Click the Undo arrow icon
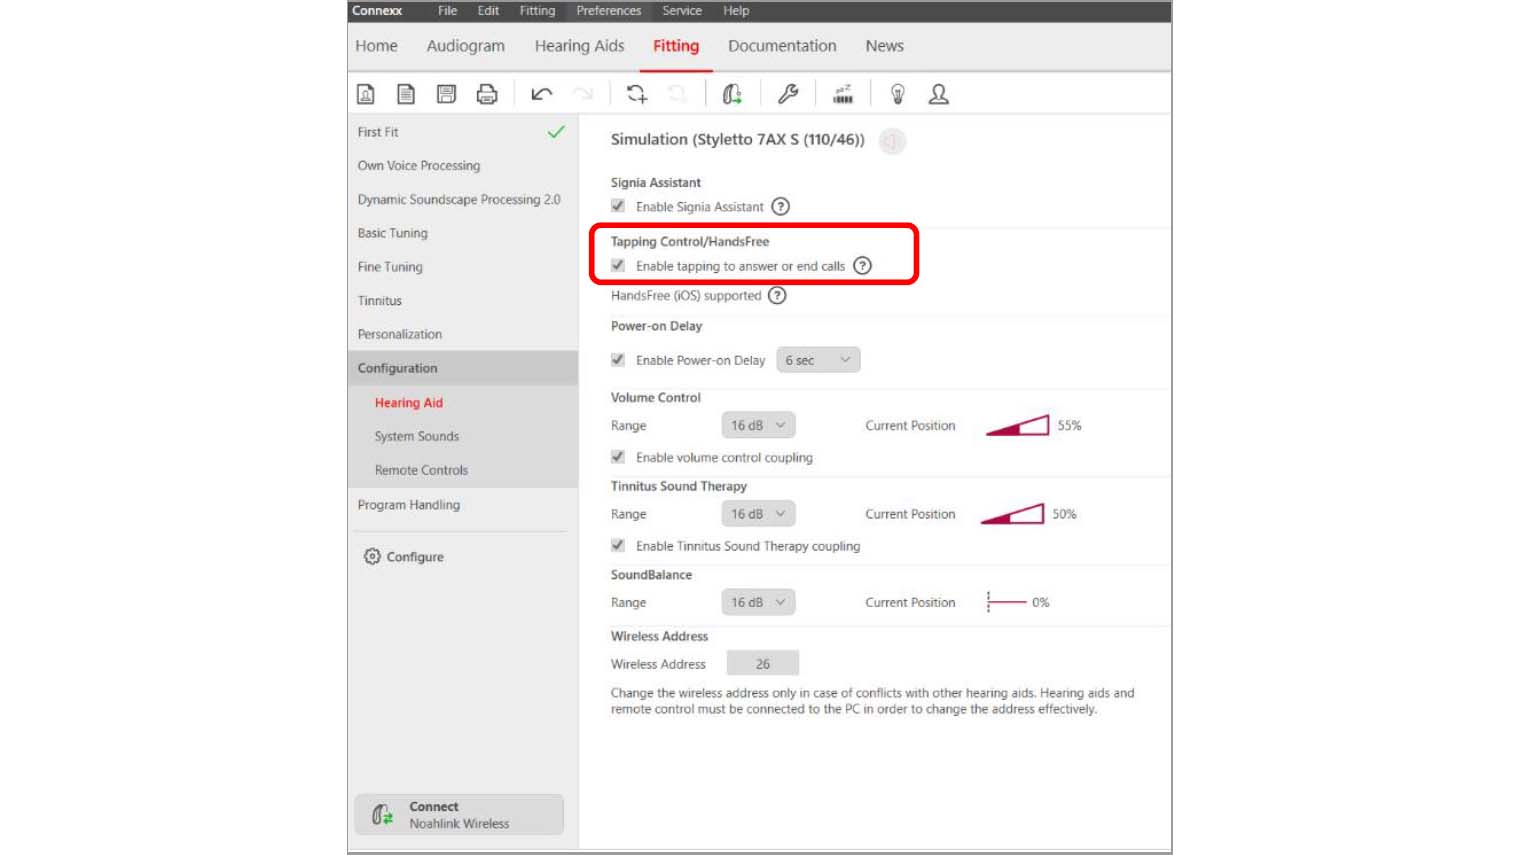The height and width of the screenshot is (855, 1520). 541,94
